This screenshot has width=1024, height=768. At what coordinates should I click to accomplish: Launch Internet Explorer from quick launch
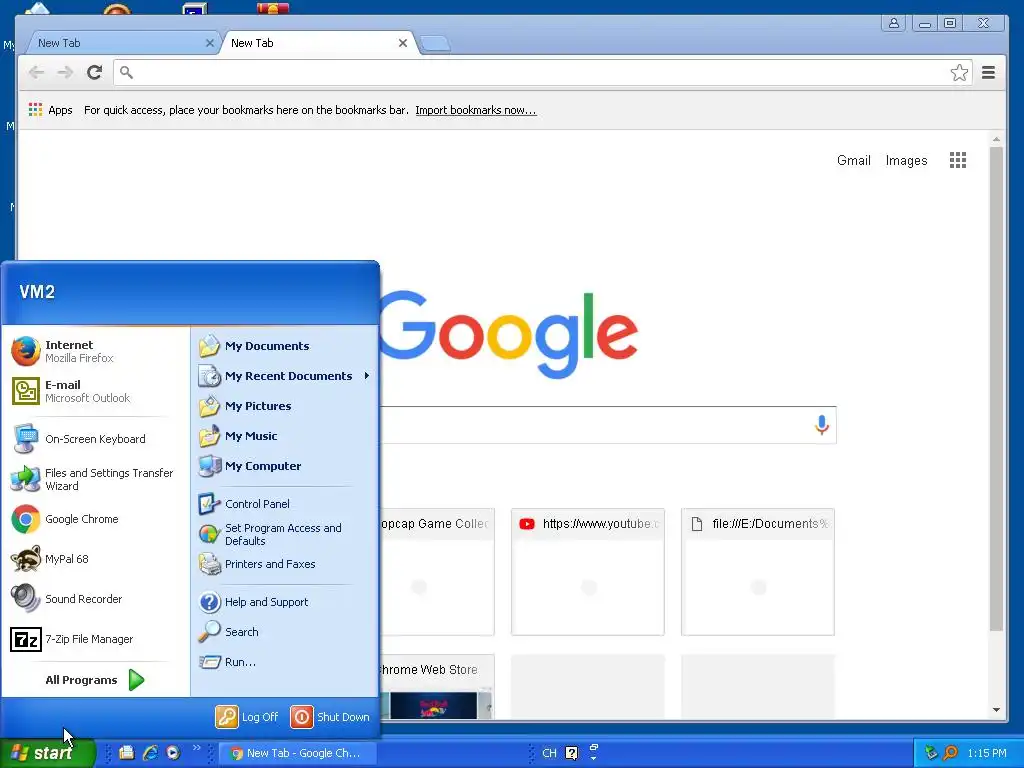(150, 753)
